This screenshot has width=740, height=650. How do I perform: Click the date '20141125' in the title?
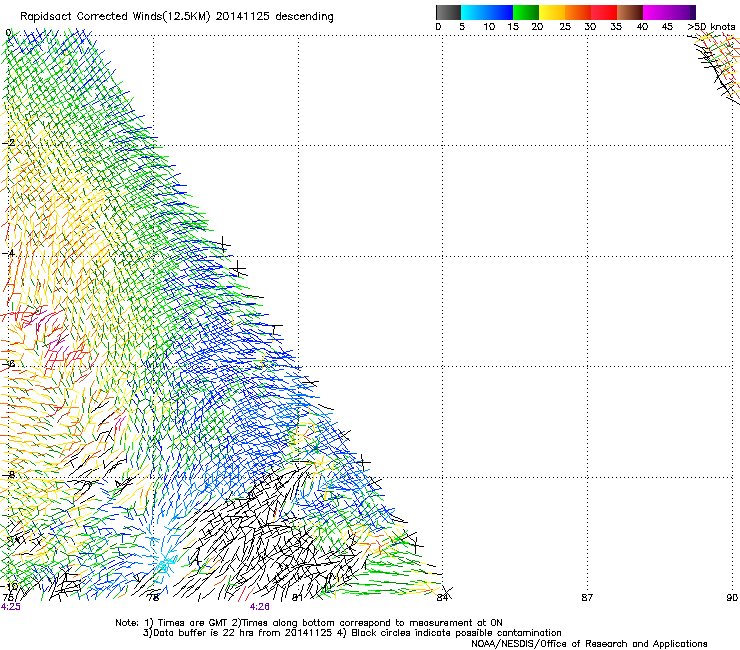pyautogui.click(x=242, y=16)
